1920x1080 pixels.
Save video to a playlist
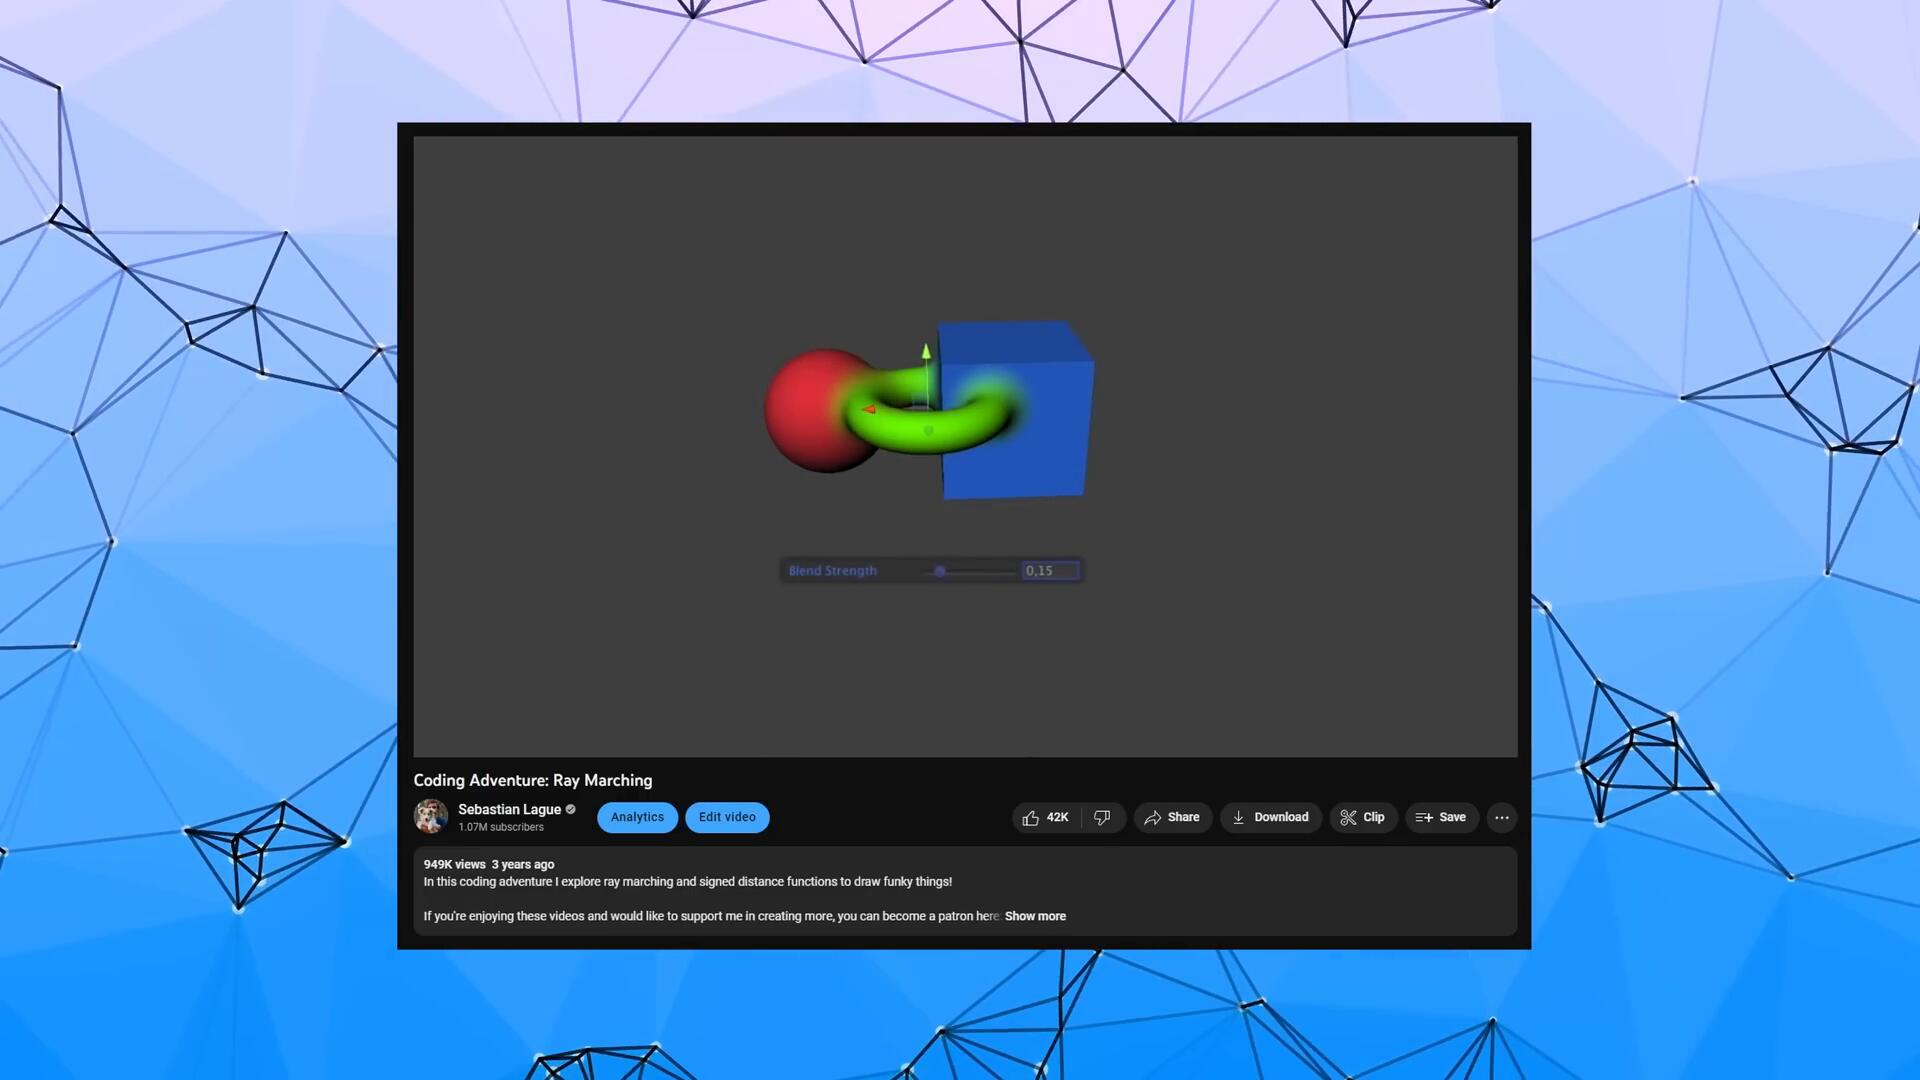1441,818
